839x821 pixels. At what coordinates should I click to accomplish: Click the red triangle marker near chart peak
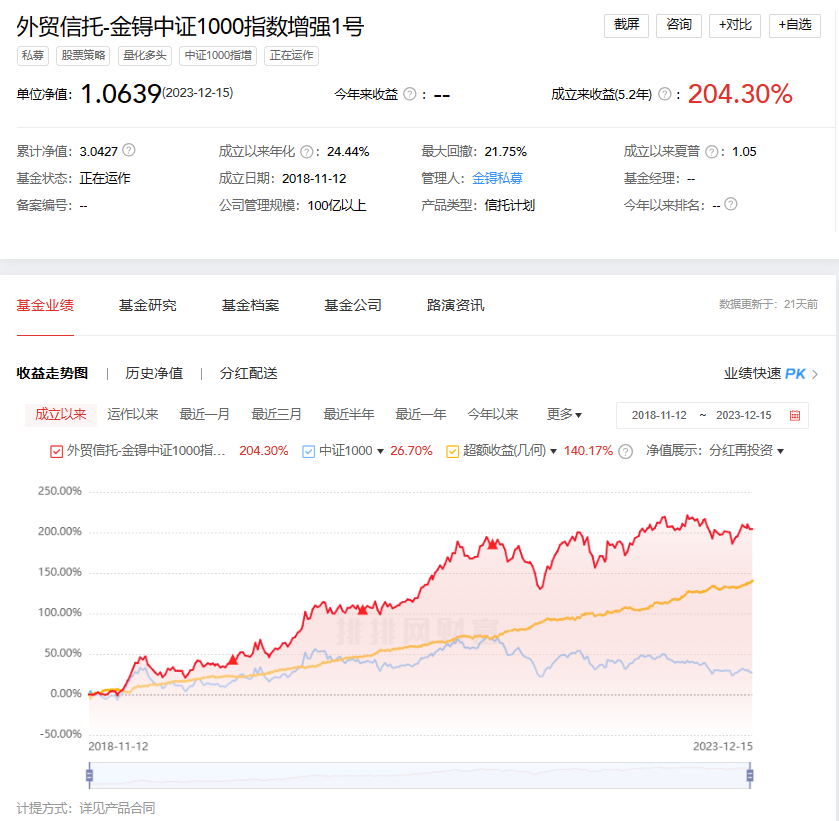pyautogui.click(x=492, y=544)
